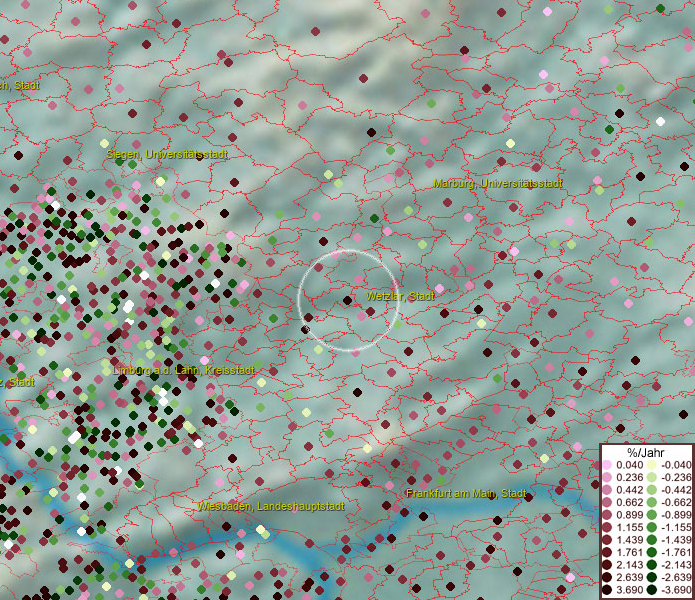Select the -3.690 darkest green legend swatch
695x600 pixels.
652,590
